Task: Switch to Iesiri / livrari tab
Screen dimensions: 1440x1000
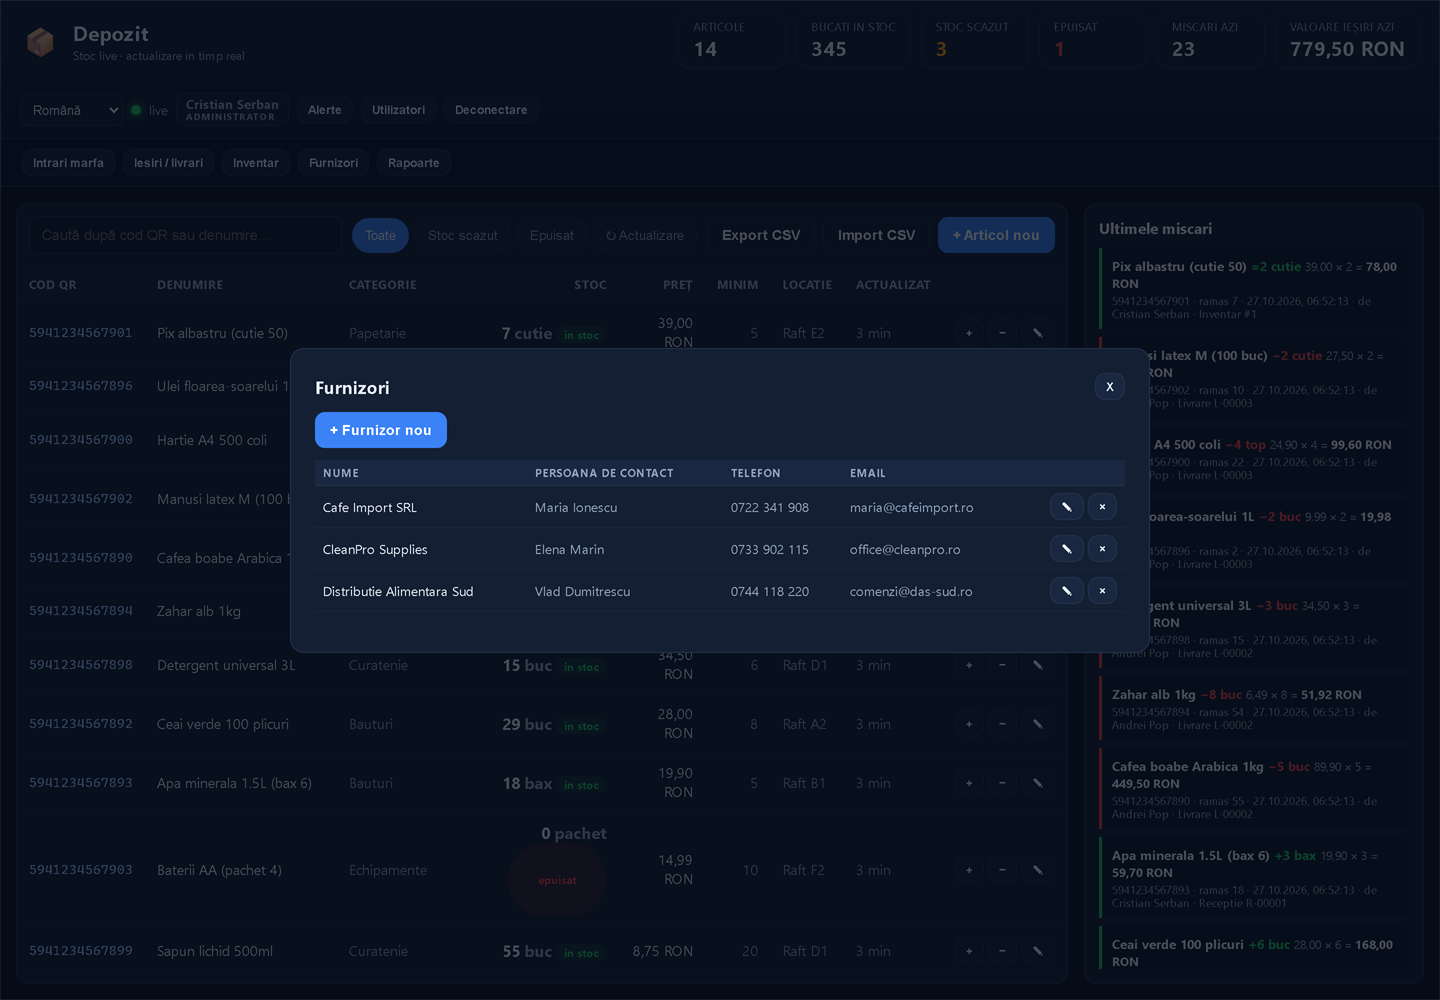Action: tap(168, 163)
